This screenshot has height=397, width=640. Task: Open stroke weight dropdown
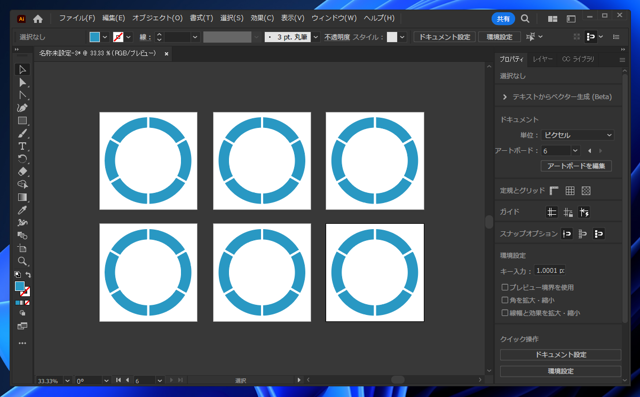[195, 37]
